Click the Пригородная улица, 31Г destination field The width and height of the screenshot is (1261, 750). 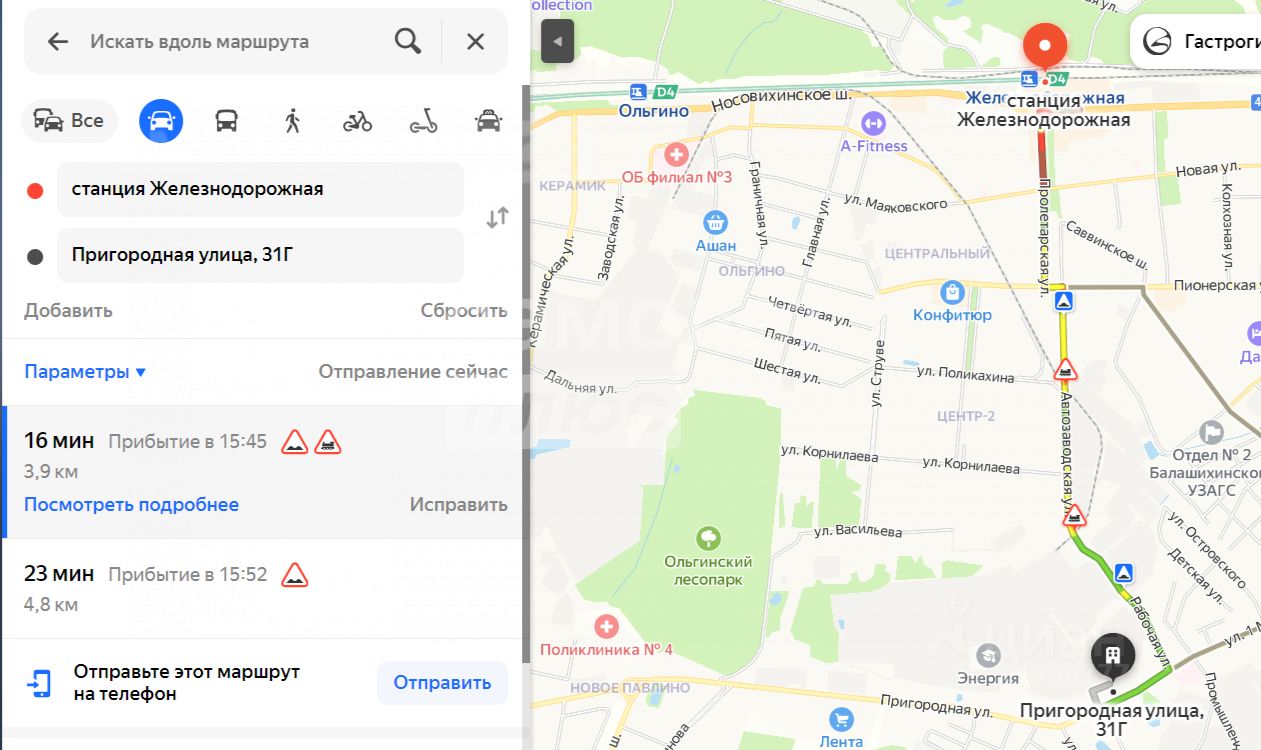click(260, 255)
